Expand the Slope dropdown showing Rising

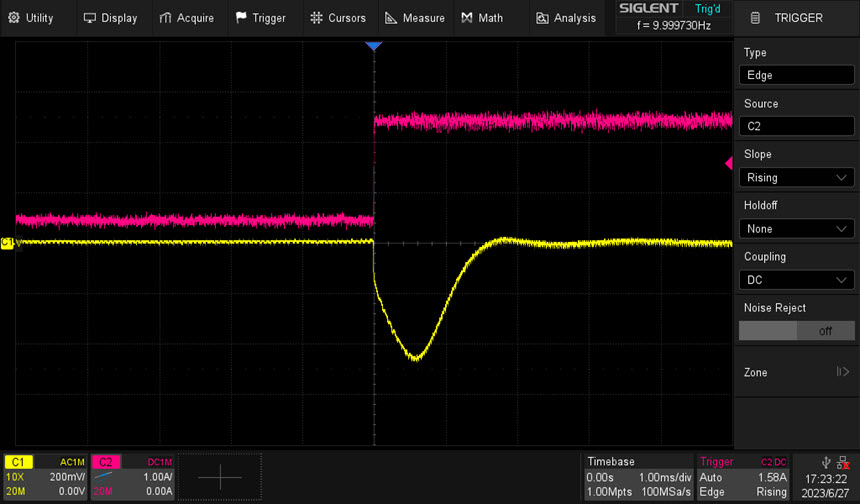coord(797,177)
